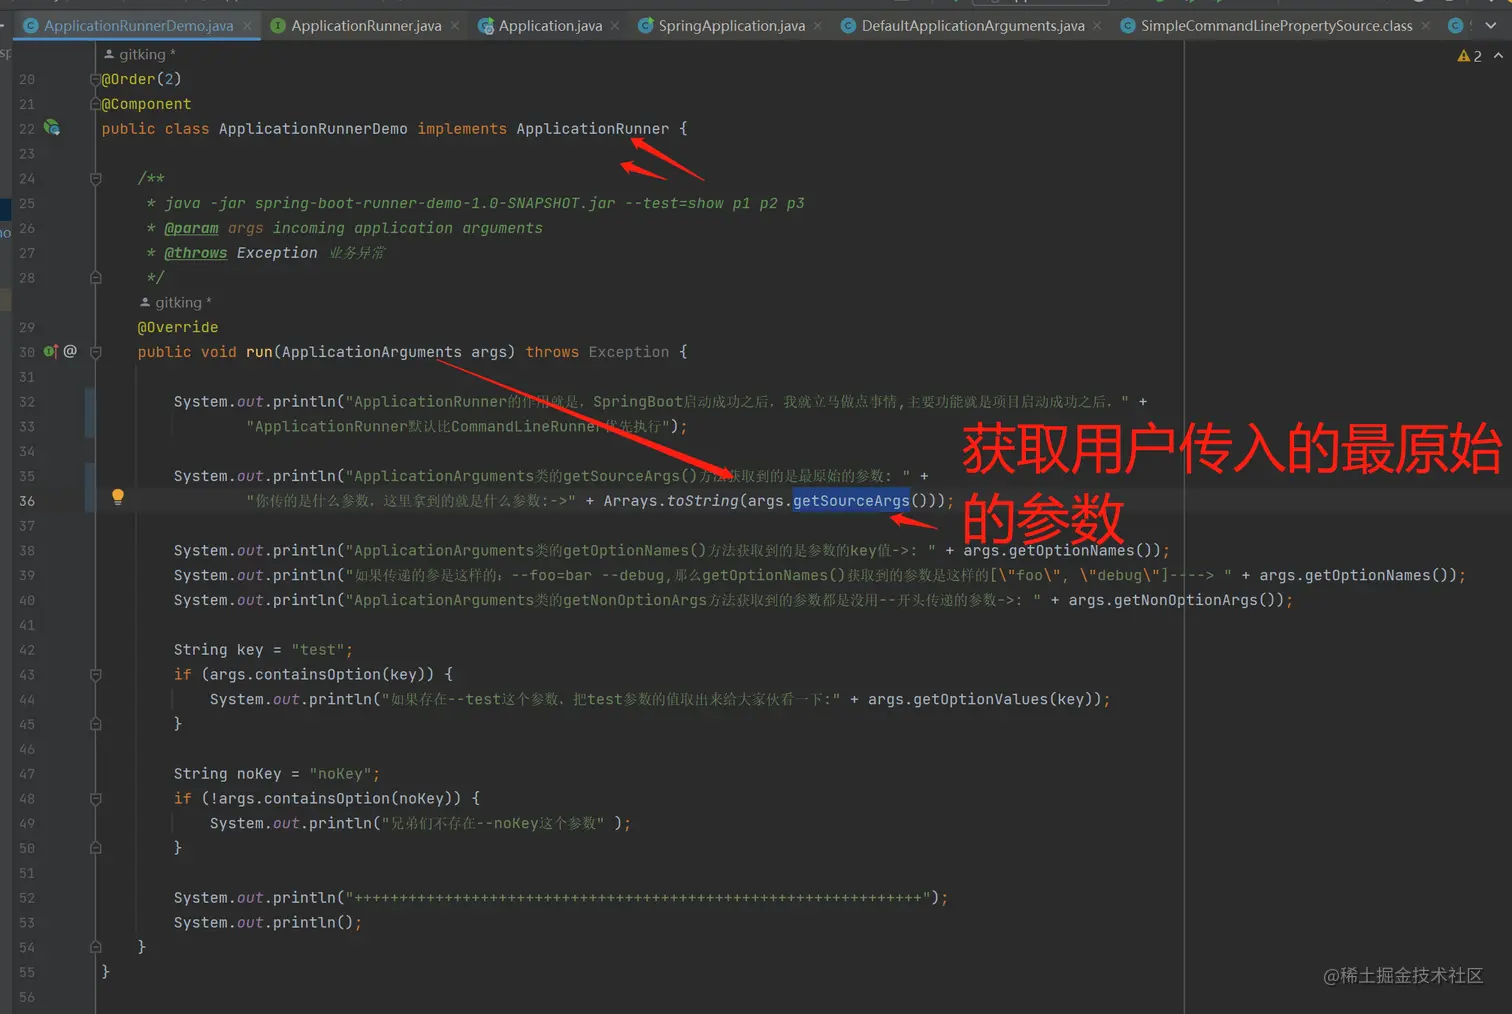The width and height of the screenshot is (1512, 1014).
Task: Switch to the ApplicationRunner.java tab
Action: [366, 26]
